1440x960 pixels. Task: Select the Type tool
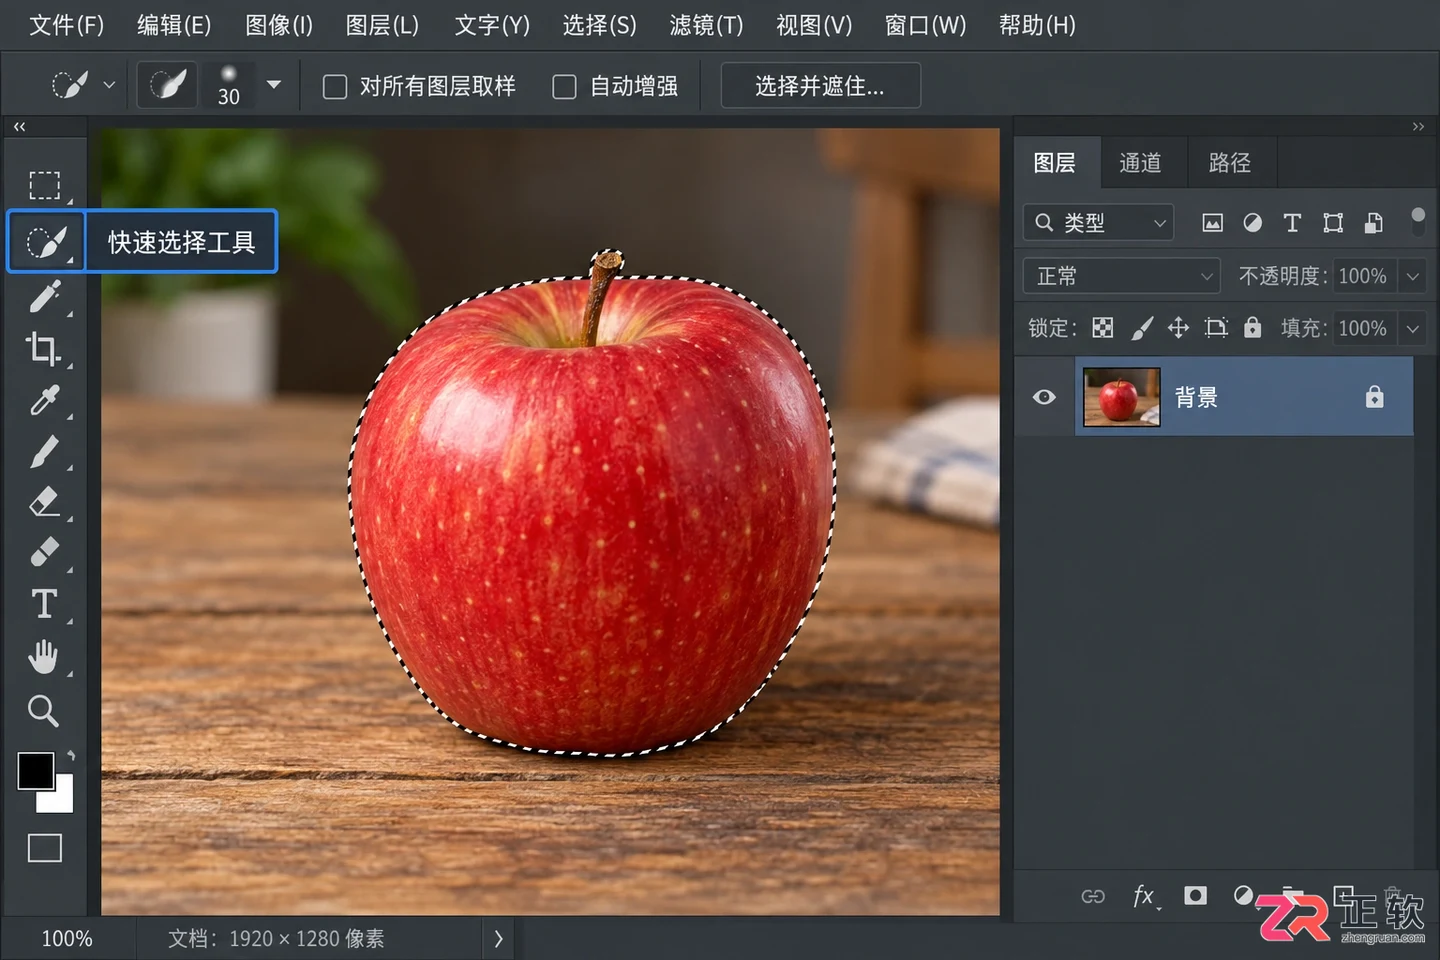(44, 604)
